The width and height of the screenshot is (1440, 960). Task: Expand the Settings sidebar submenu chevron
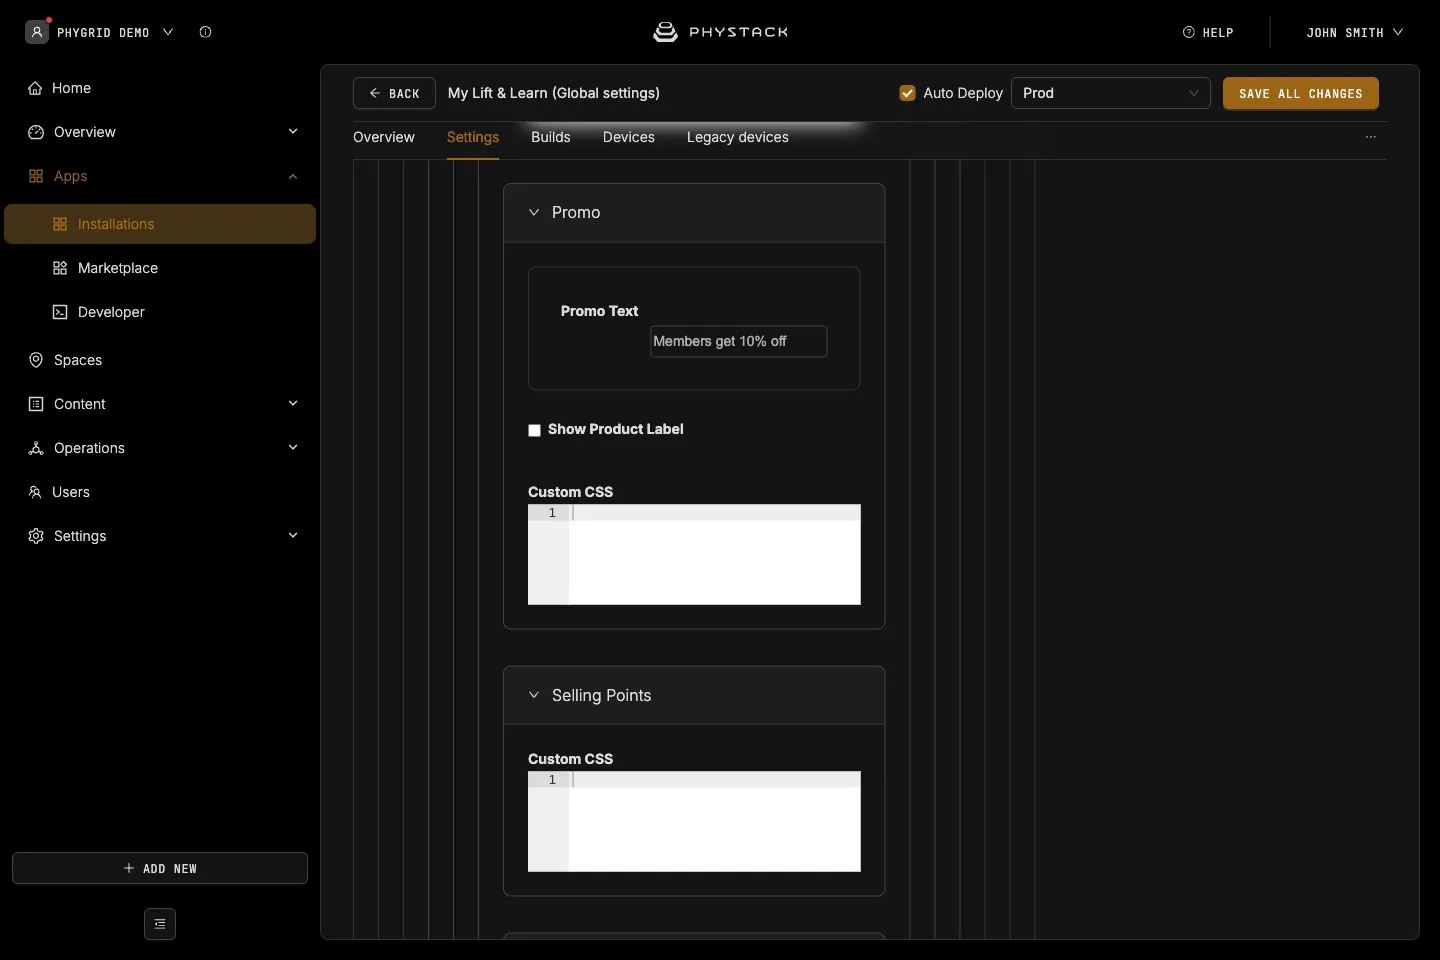(293, 535)
